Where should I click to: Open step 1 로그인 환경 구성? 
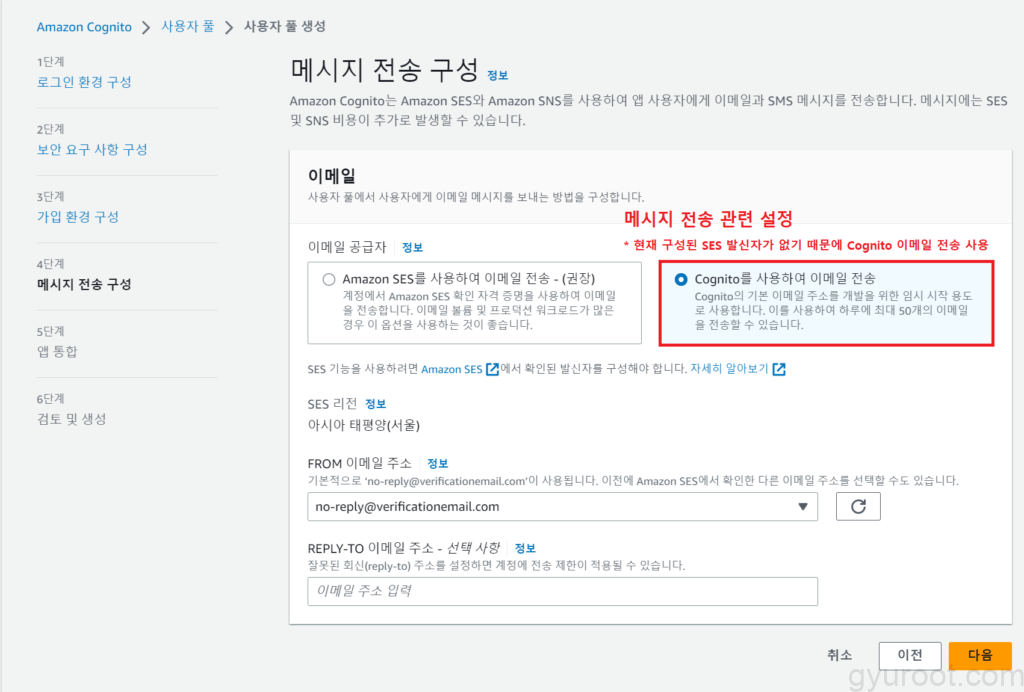(84, 82)
